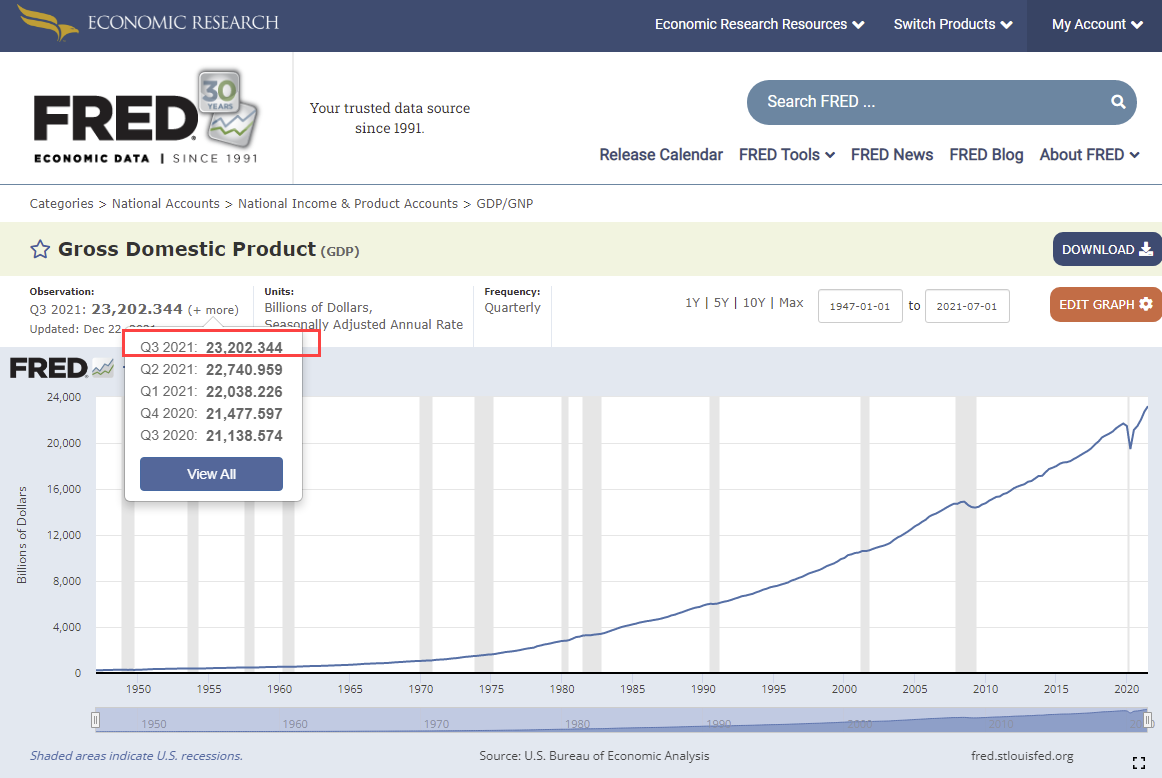Open the Edit Graph panel
This screenshot has height=778, width=1162.
[1105, 304]
